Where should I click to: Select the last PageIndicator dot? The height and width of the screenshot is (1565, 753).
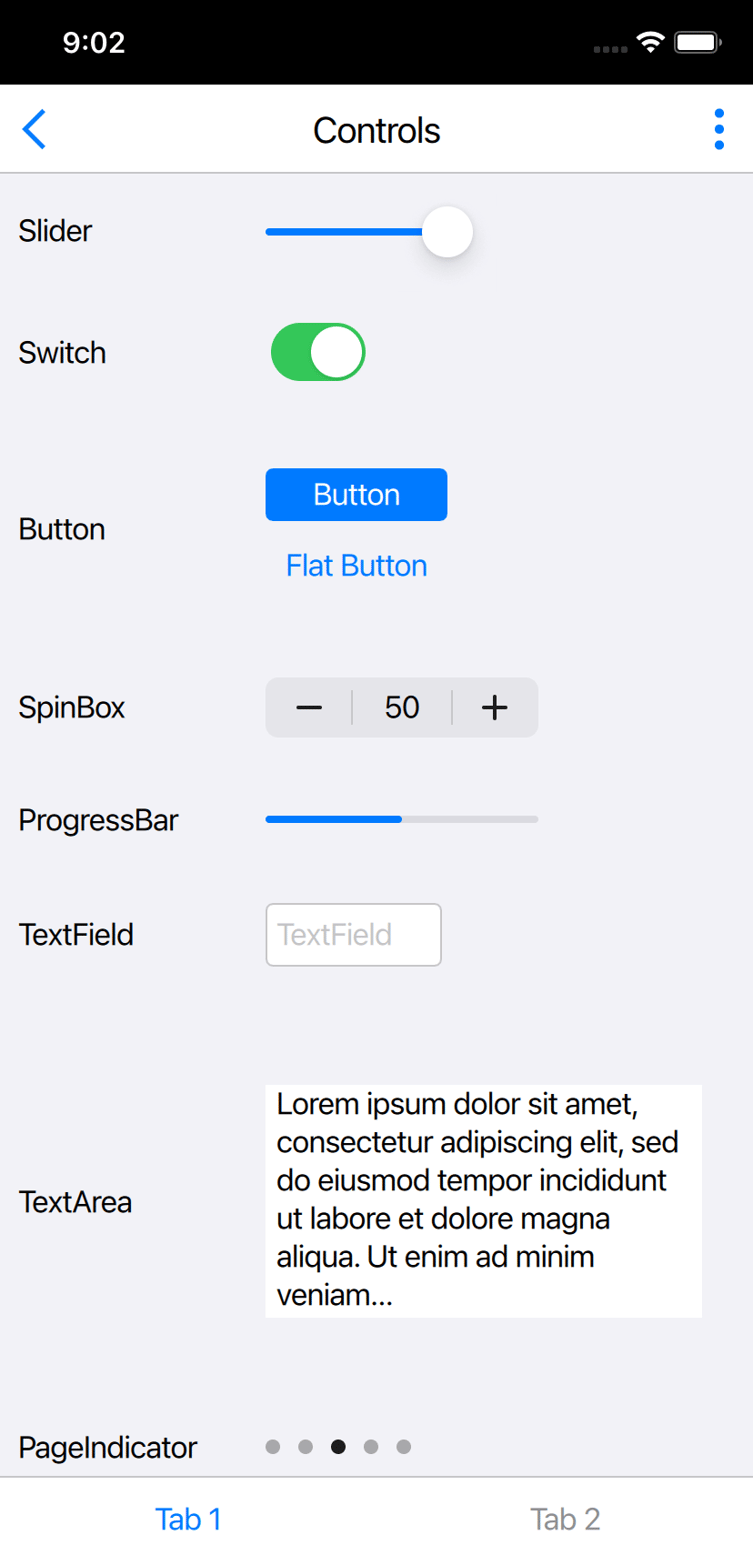point(404,1445)
